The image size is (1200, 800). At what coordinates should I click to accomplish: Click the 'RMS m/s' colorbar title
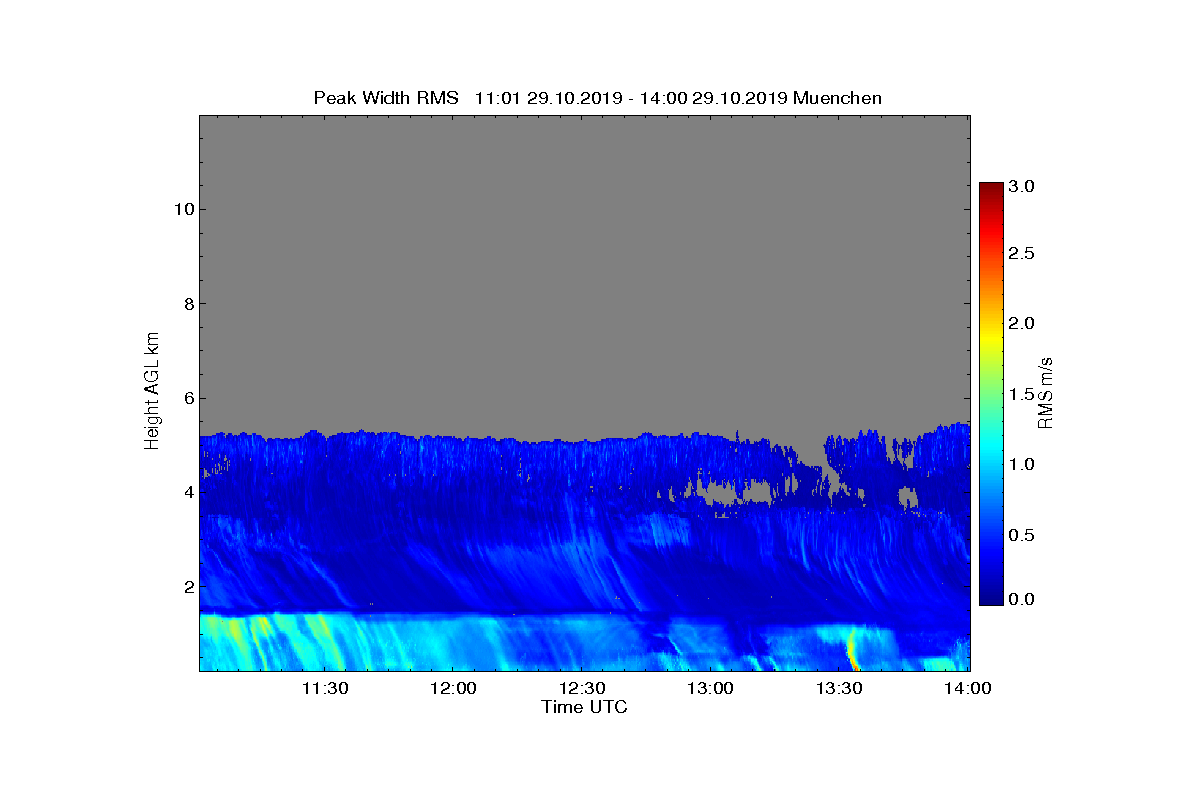tap(1047, 392)
